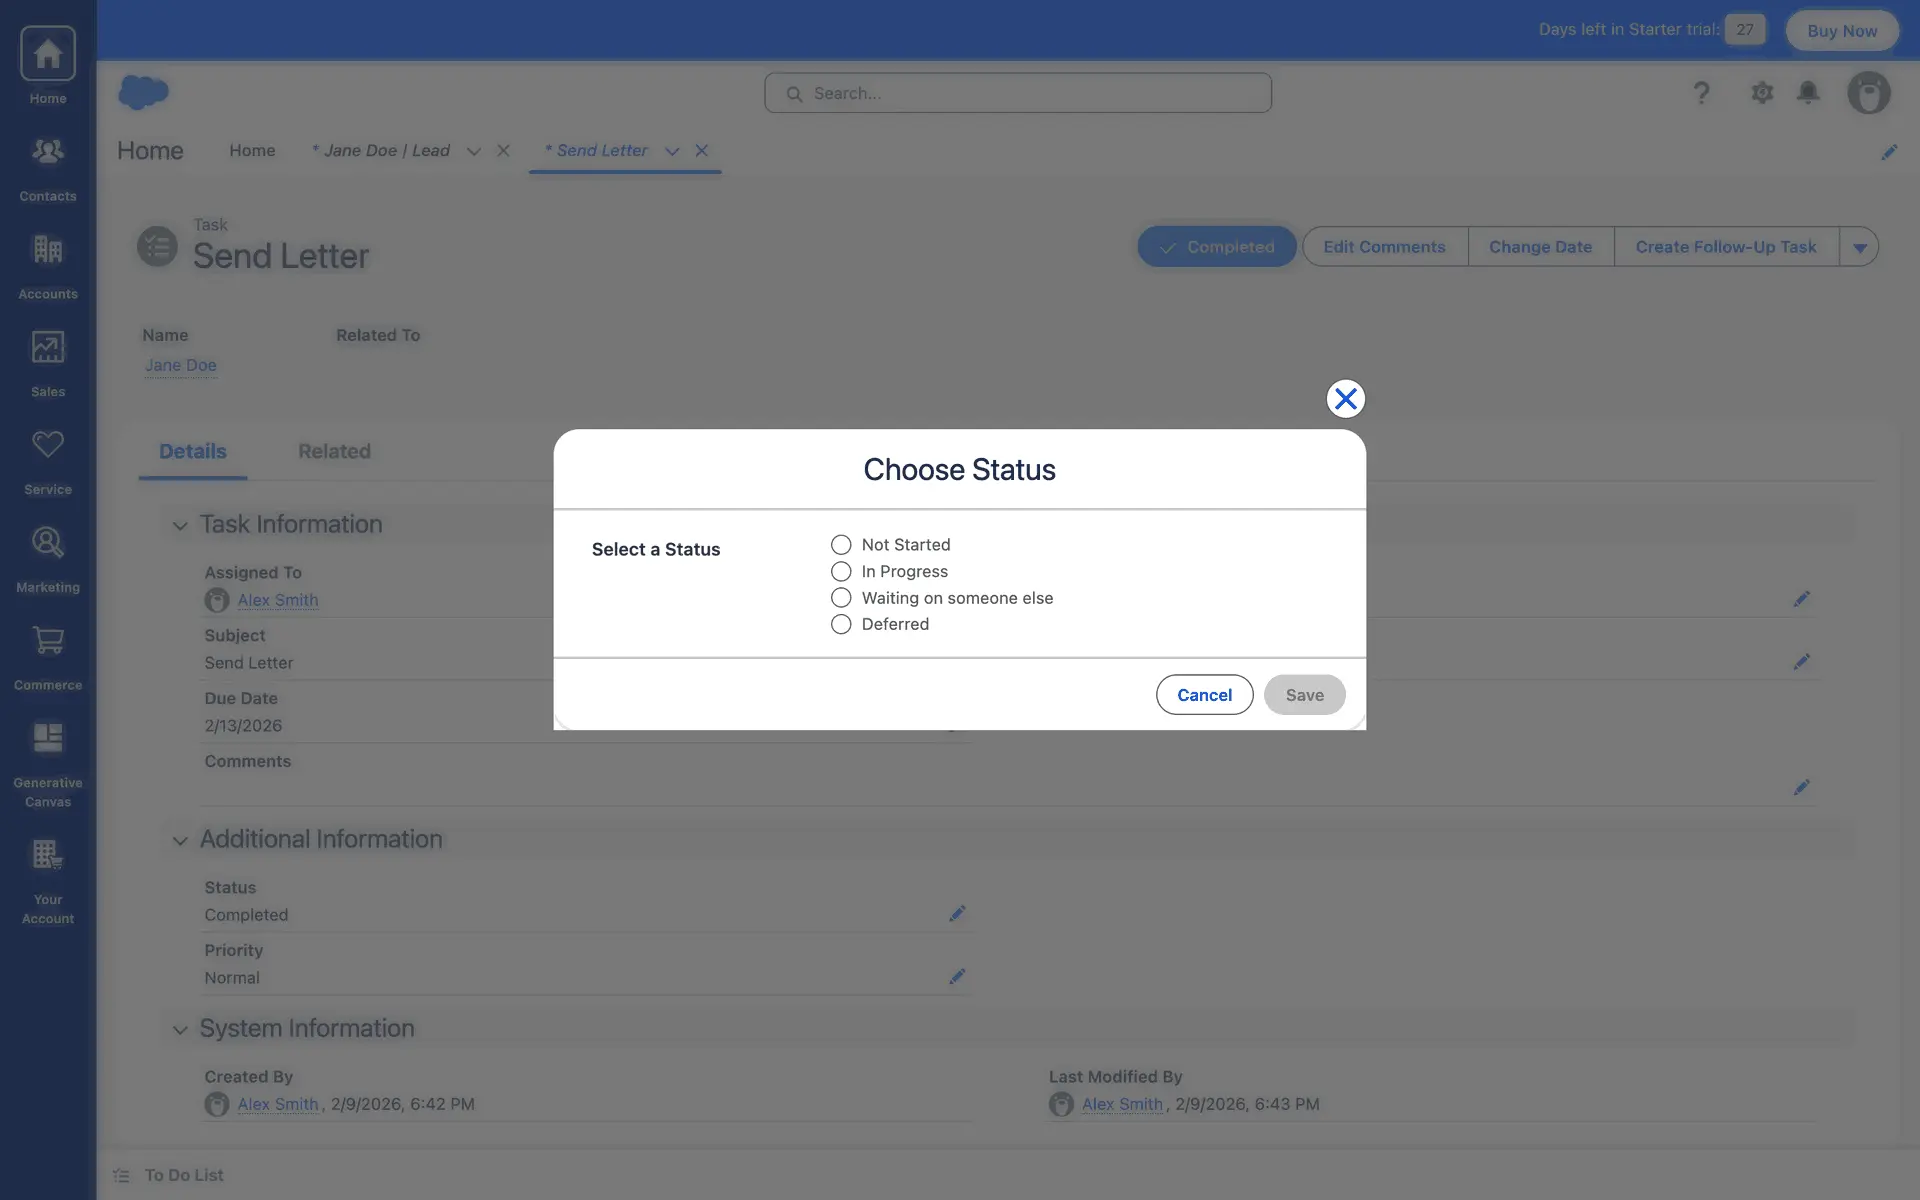The width and height of the screenshot is (1920, 1200).
Task: Open setup gear icon
Action: (x=1762, y=93)
